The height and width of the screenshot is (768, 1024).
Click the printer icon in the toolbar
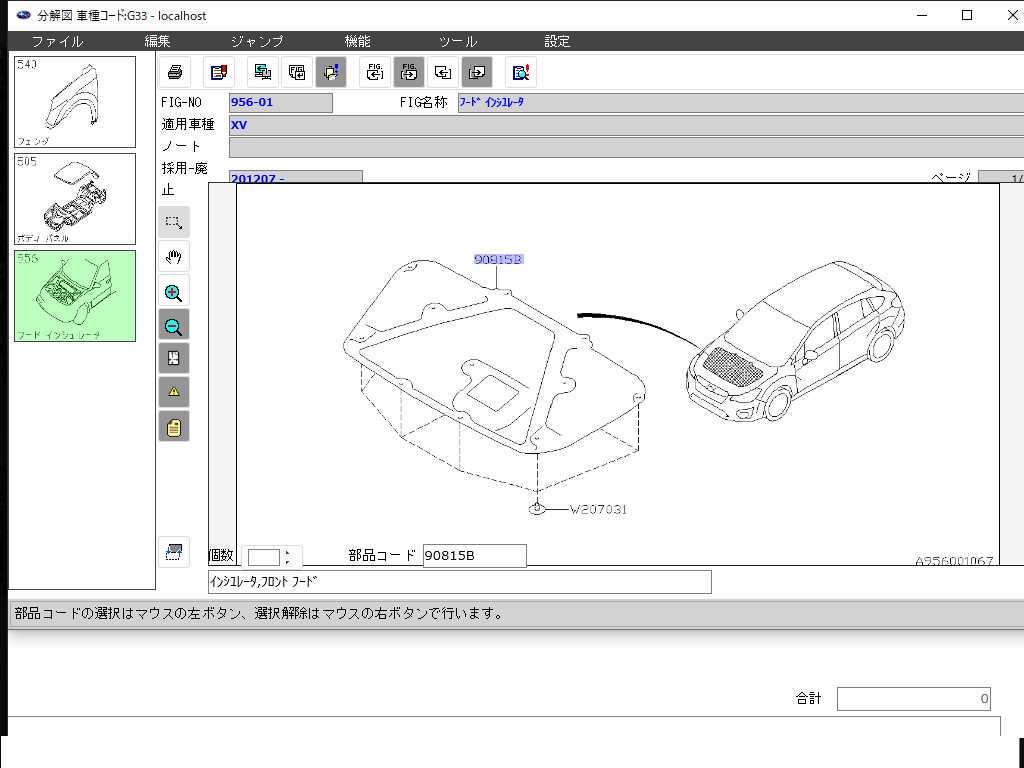(175, 72)
